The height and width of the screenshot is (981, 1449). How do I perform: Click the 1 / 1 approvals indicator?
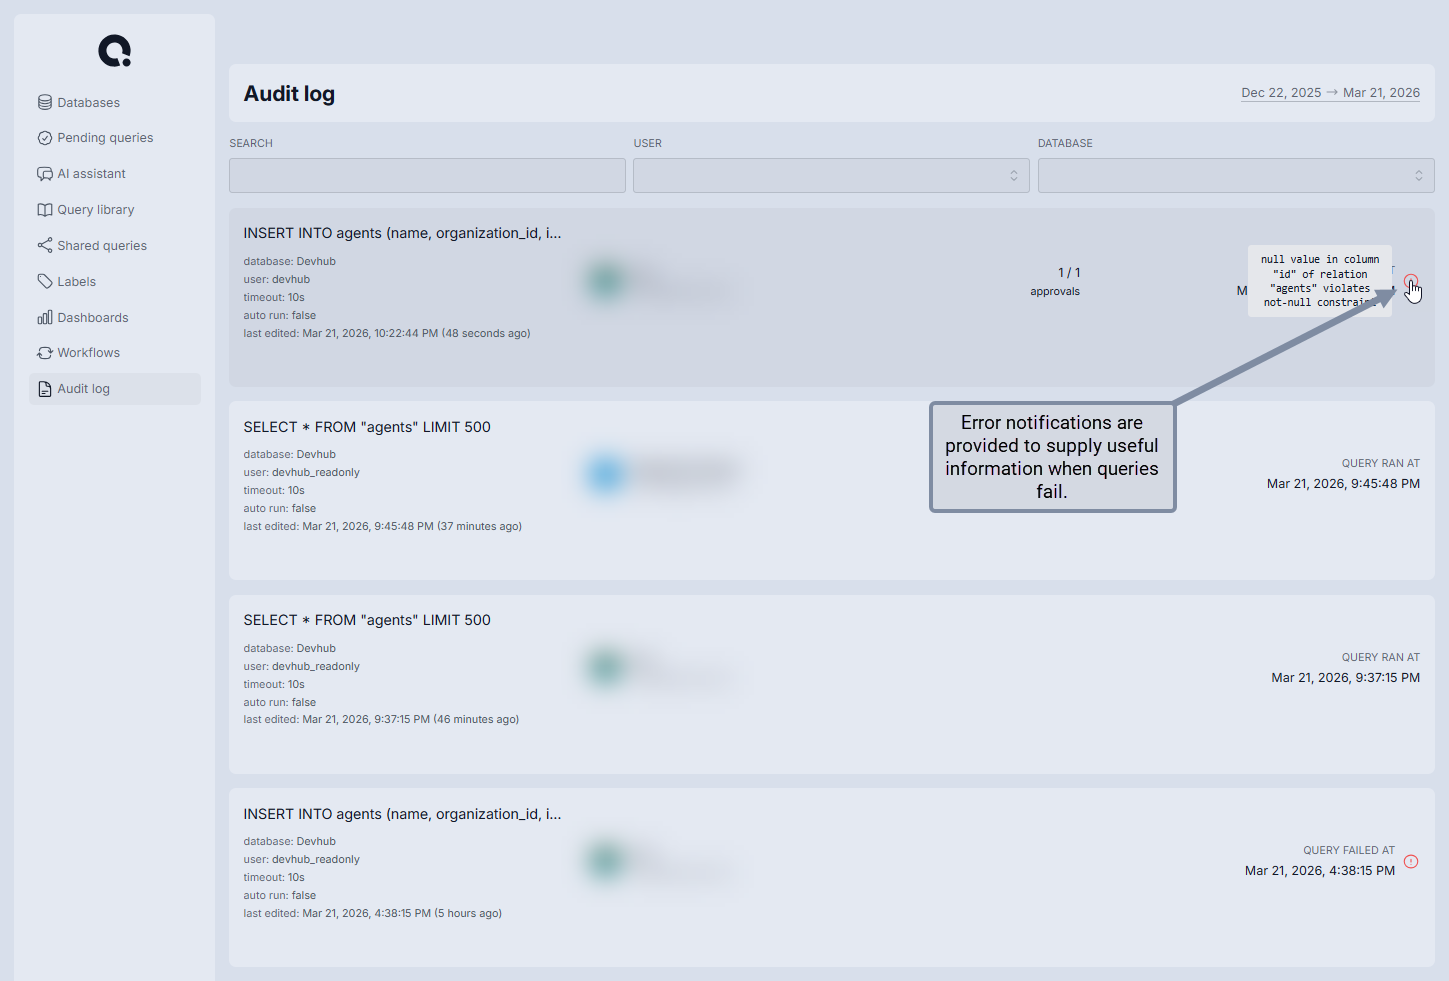point(1055,281)
